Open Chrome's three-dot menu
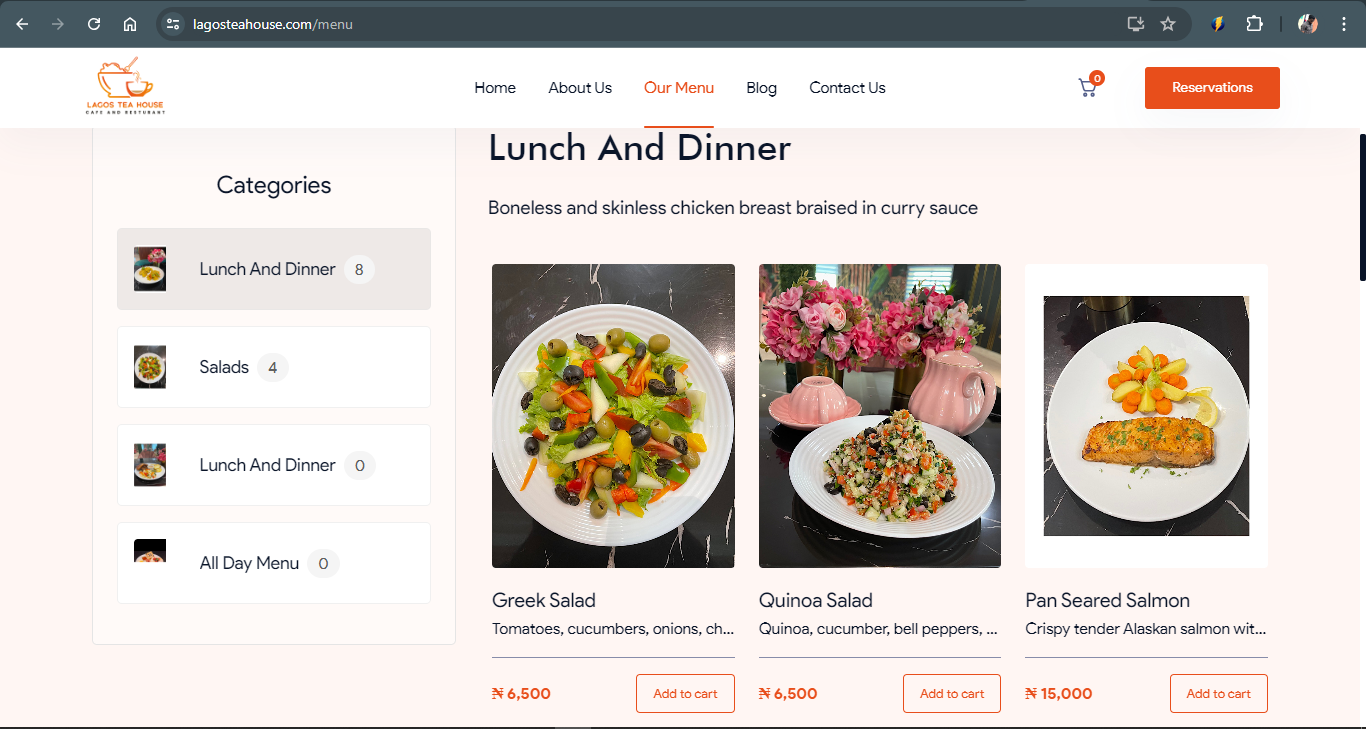Screen dimensions: 1366x729 (1343, 24)
